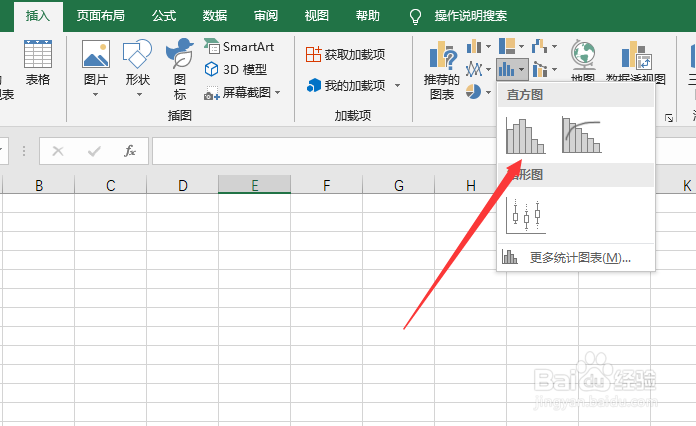This screenshot has width=696, height=426.
Task: Switch to the 页面布局 ribbon tab
Action: 100,16
